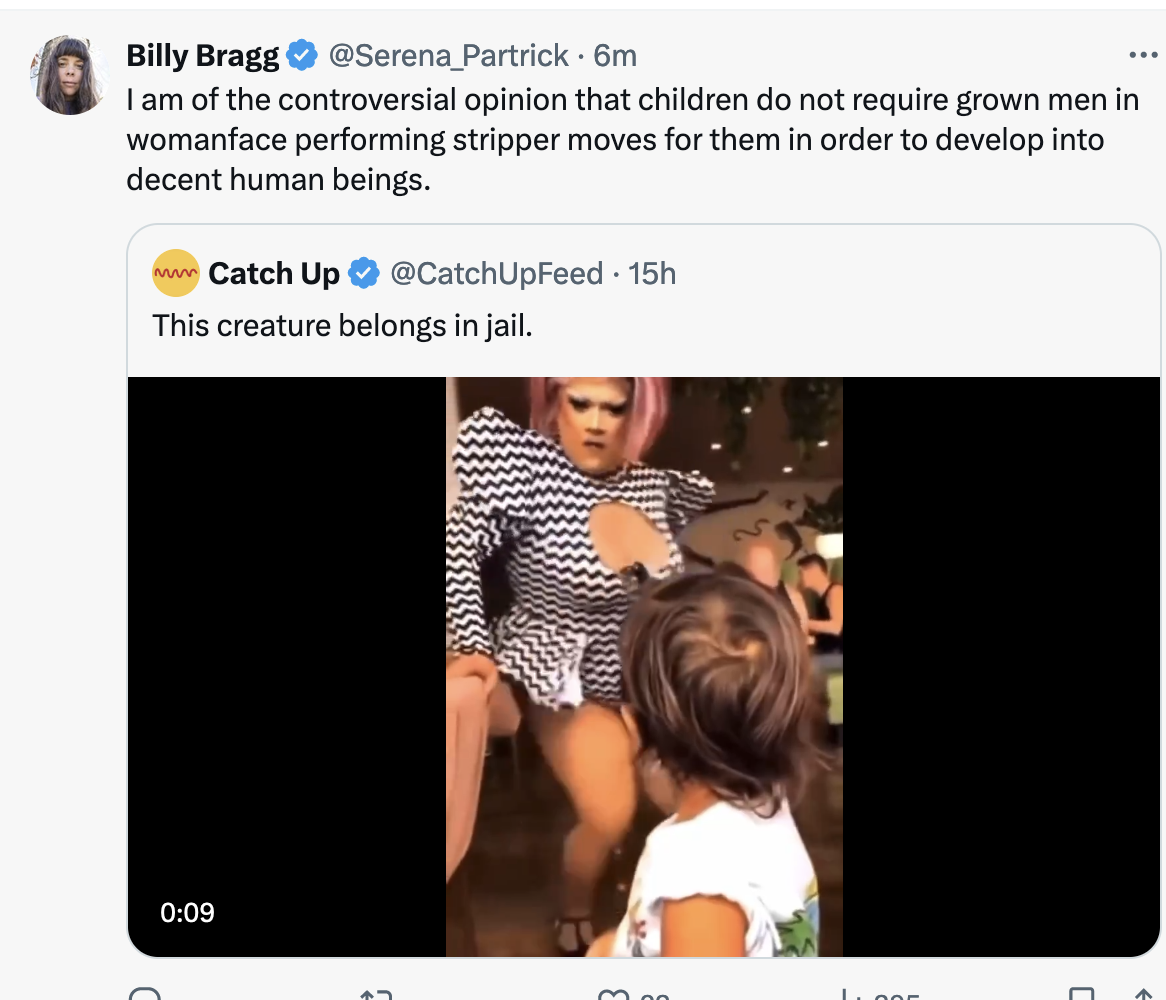Image resolution: width=1166 pixels, height=1000 pixels.
Task: Open the Catch Up account name
Action: pos(274,273)
